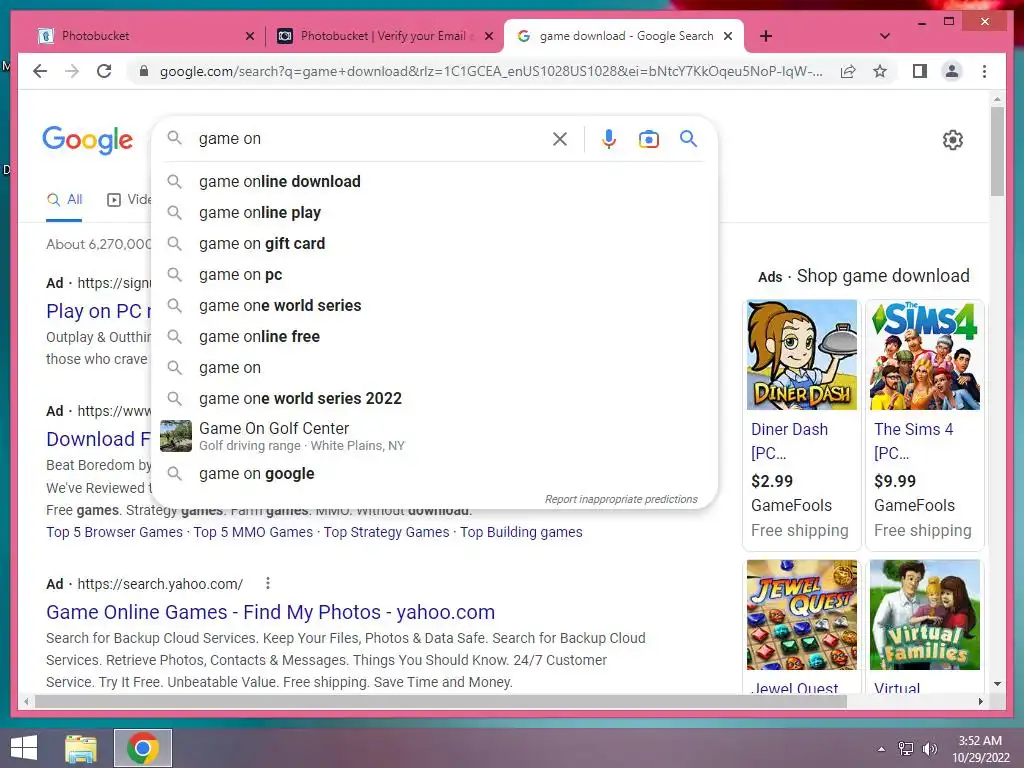View site information via lock icon
Viewport: 1024px width, 768px height.
pyautogui.click(x=144, y=71)
